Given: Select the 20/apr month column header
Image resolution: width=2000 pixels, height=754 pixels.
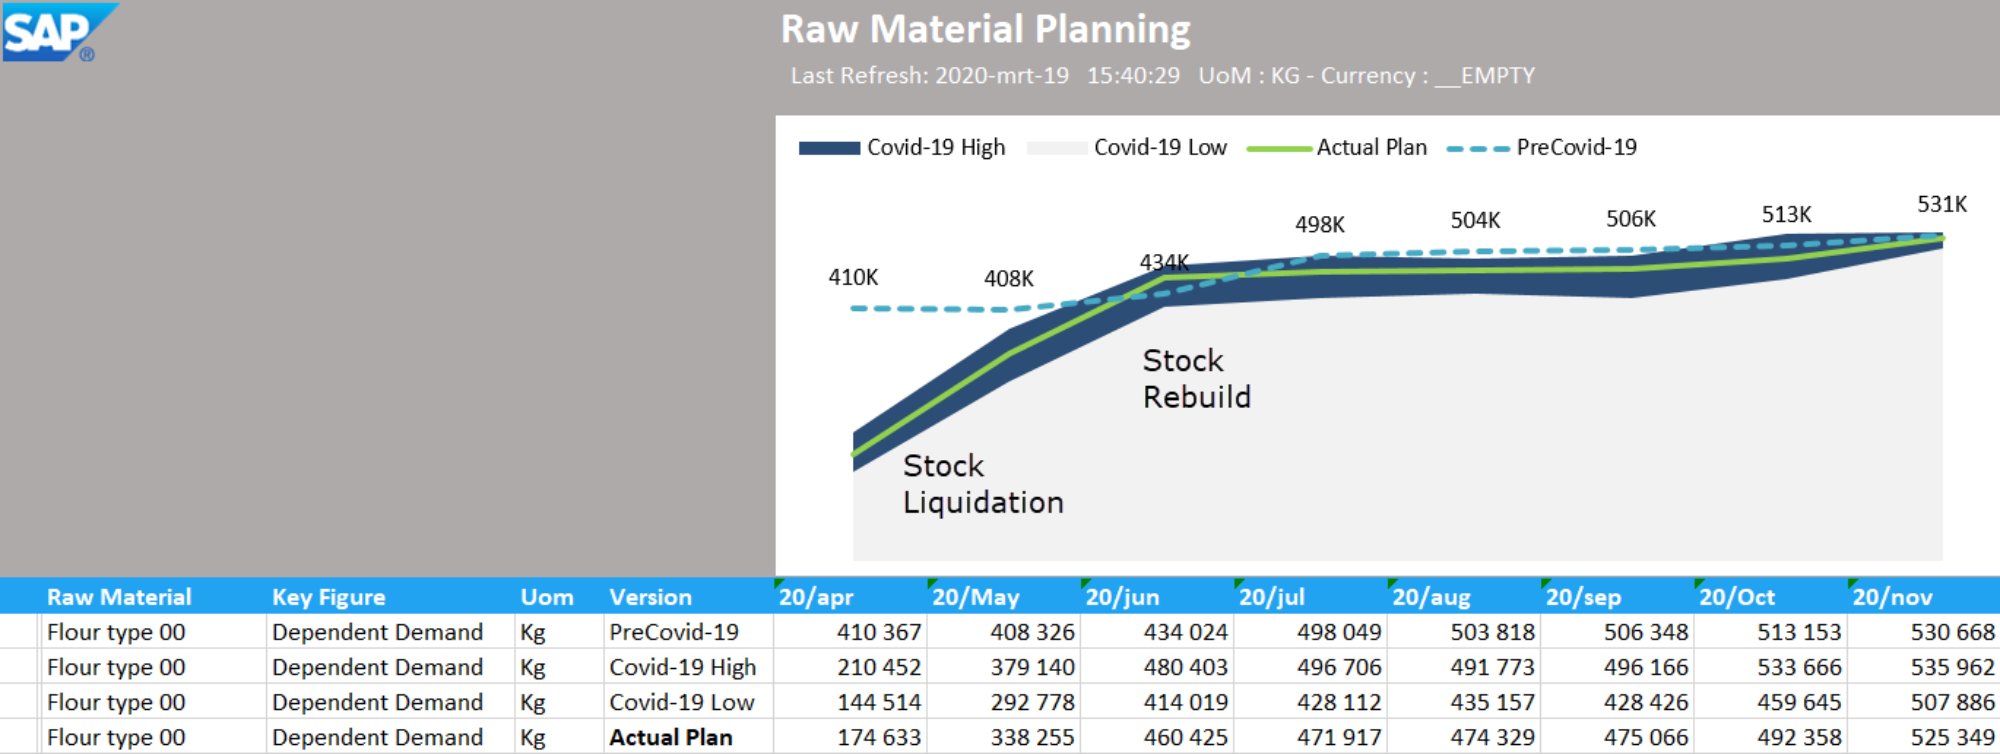Looking at the screenshot, I should (x=816, y=597).
